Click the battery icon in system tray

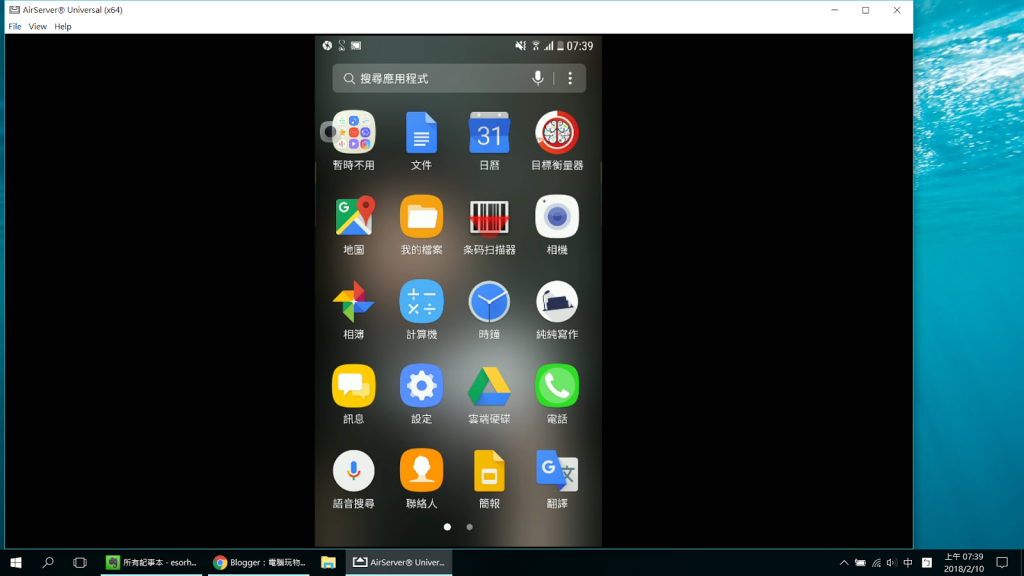(860, 562)
